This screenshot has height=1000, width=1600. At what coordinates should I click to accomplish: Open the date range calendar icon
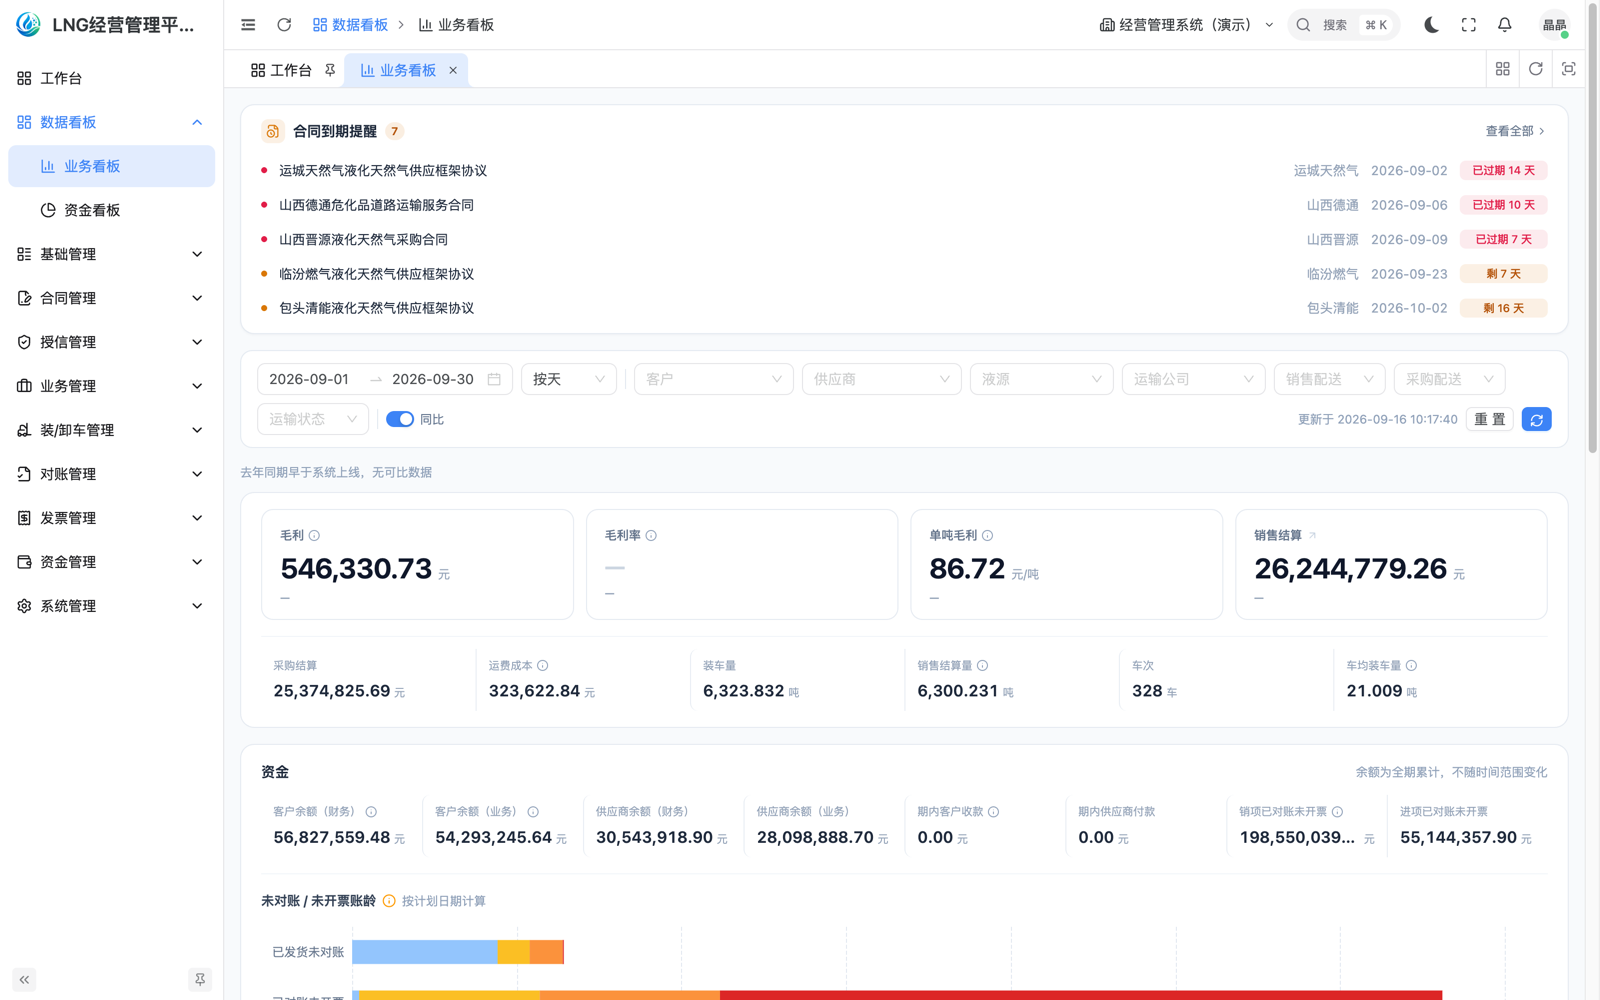[x=494, y=379]
